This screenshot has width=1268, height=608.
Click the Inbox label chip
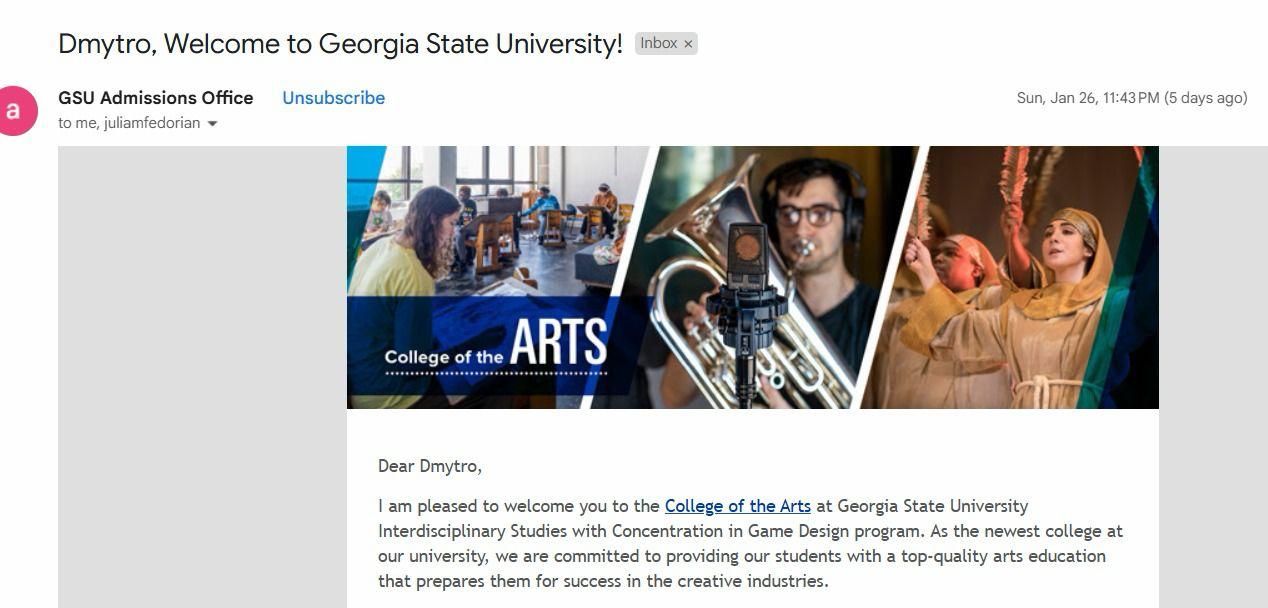pyautogui.click(x=659, y=44)
